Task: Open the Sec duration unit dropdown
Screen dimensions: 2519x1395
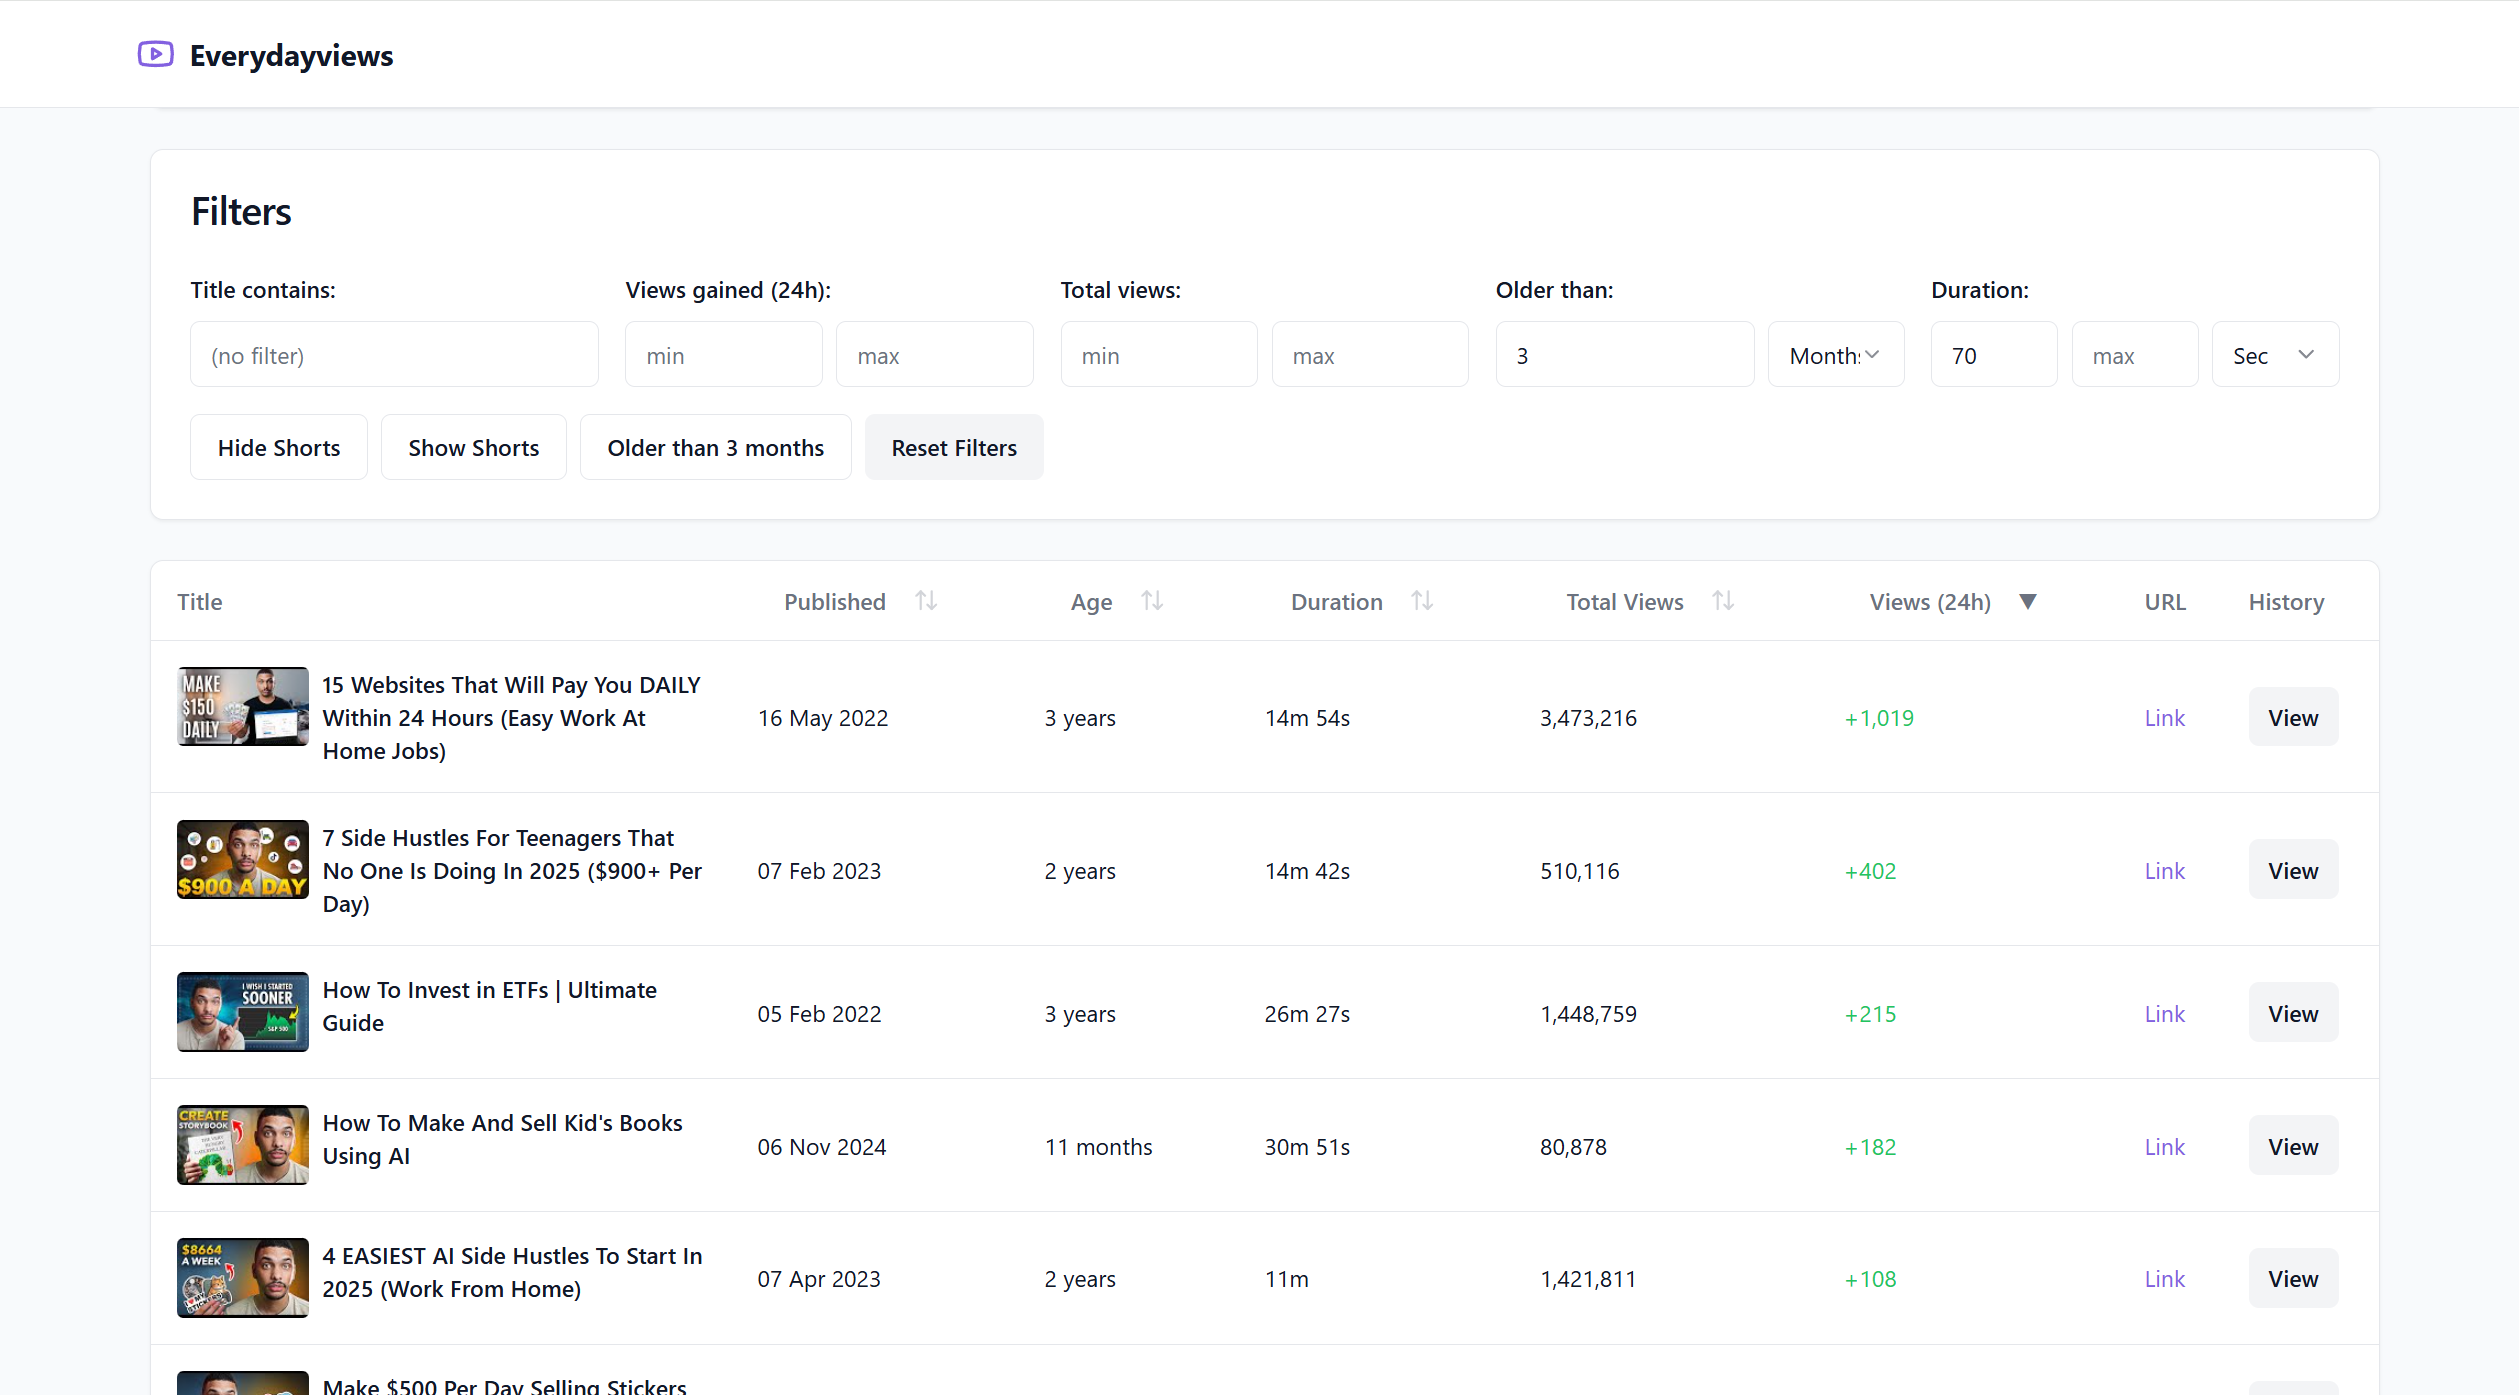Action: coord(2274,355)
